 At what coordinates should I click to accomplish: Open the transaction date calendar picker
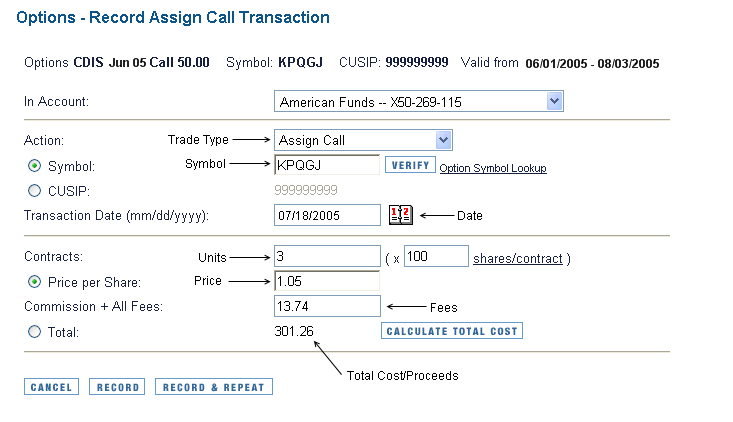[401, 215]
